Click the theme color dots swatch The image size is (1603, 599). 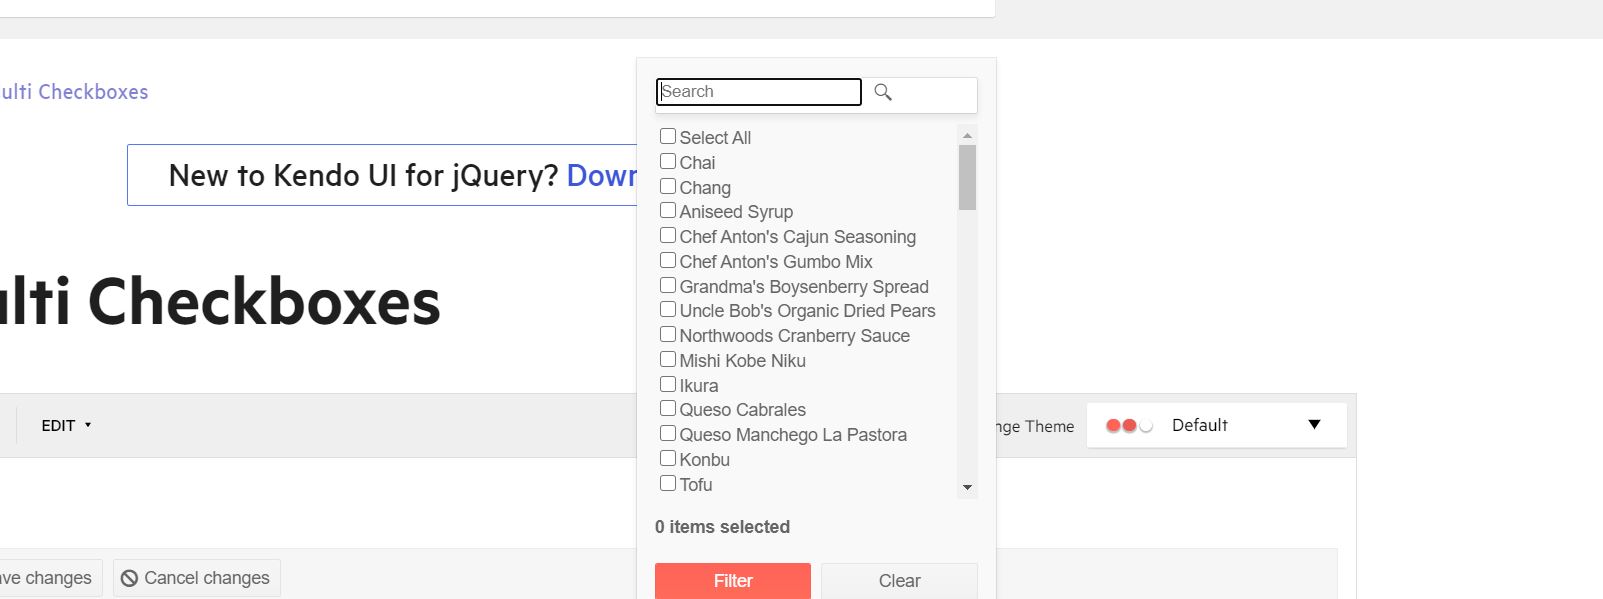[1129, 426]
